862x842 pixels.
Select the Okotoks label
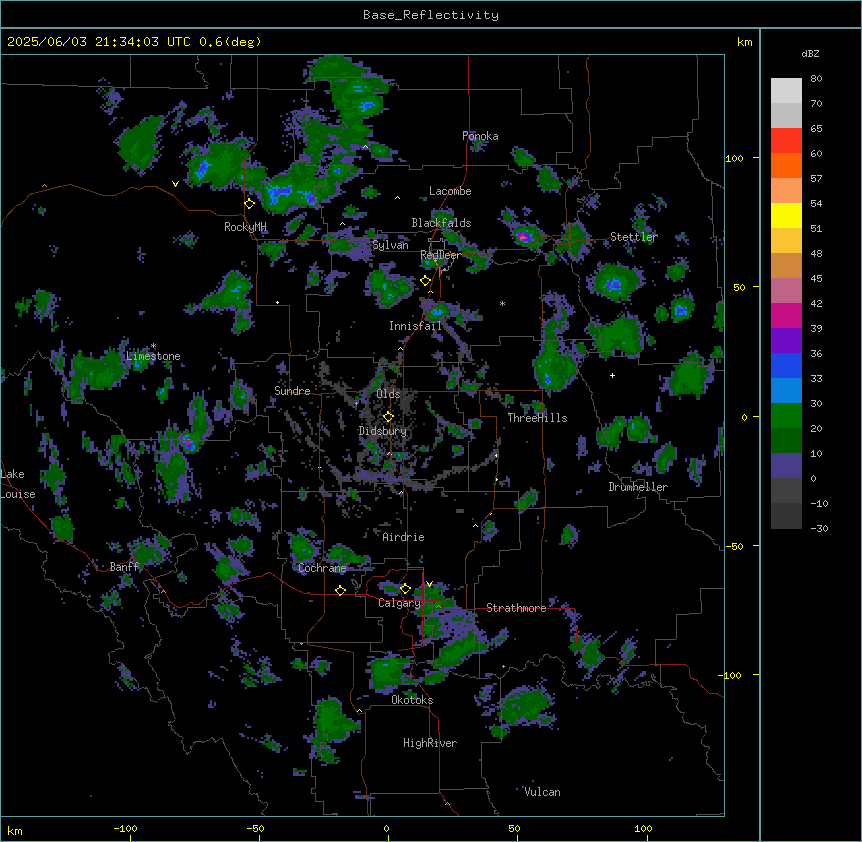pyautogui.click(x=412, y=700)
